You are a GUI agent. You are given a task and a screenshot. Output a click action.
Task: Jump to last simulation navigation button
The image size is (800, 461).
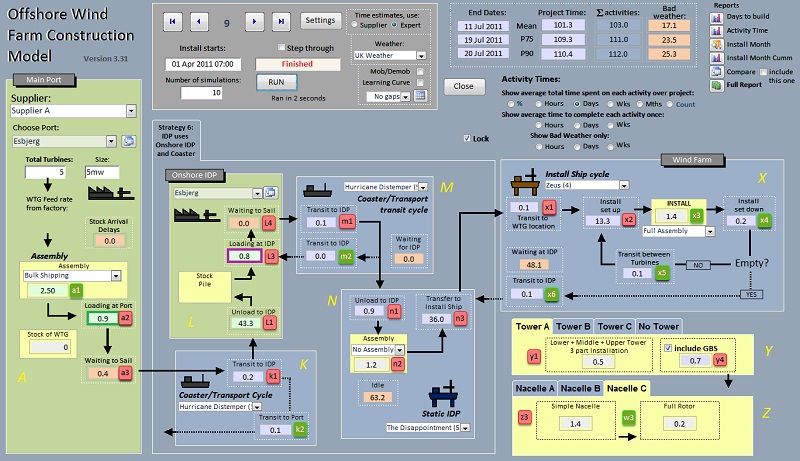tap(281, 21)
